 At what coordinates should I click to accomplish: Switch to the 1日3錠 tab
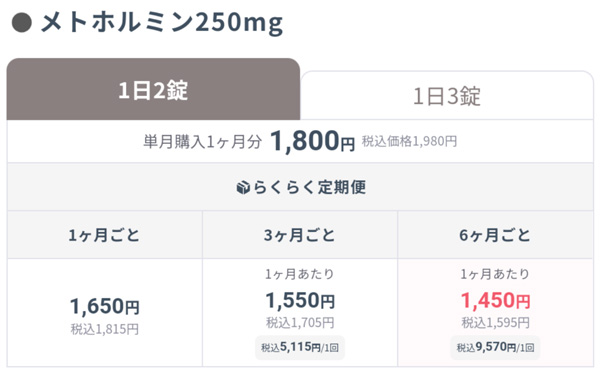pyautogui.click(x=447, y=96)
